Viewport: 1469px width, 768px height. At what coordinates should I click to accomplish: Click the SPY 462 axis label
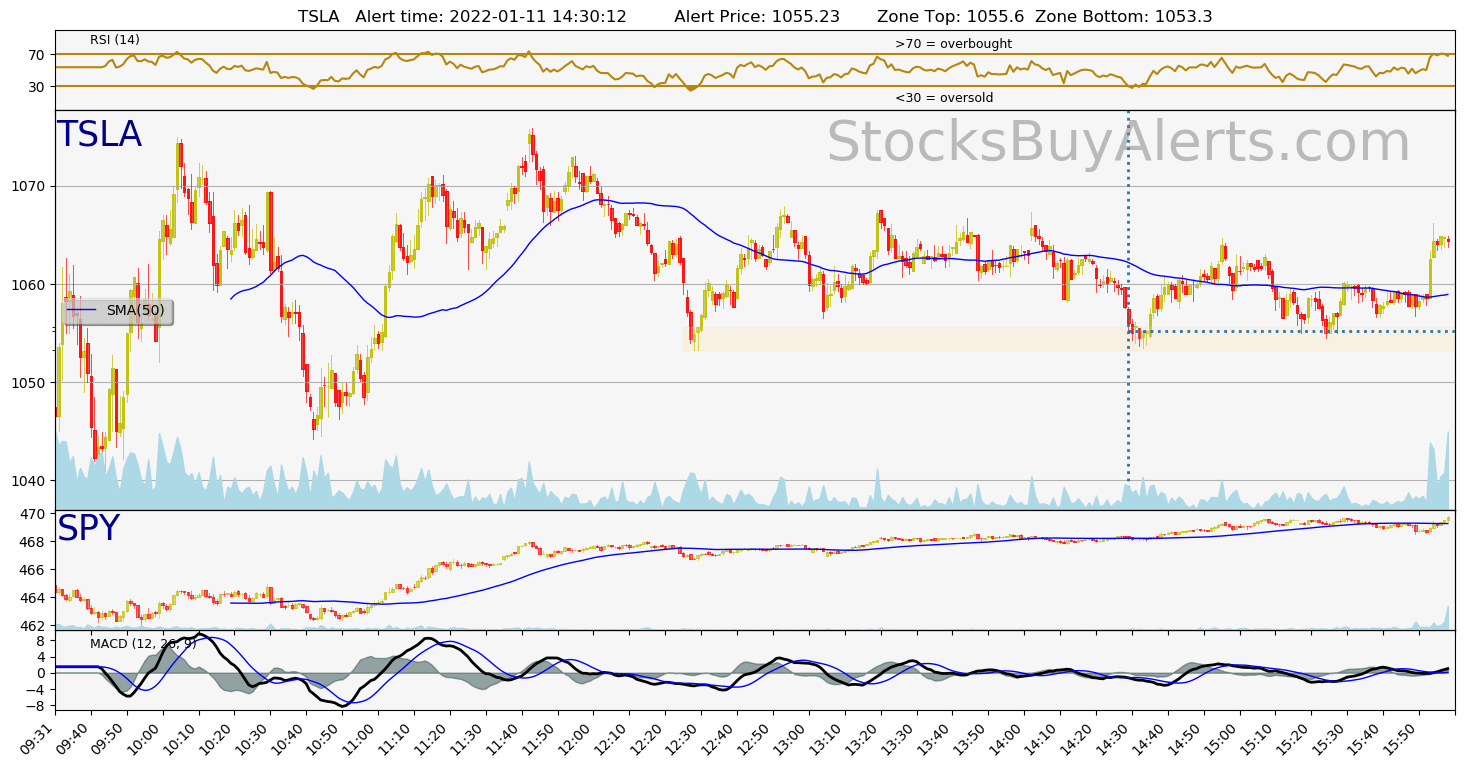click(x=33, y=625)
